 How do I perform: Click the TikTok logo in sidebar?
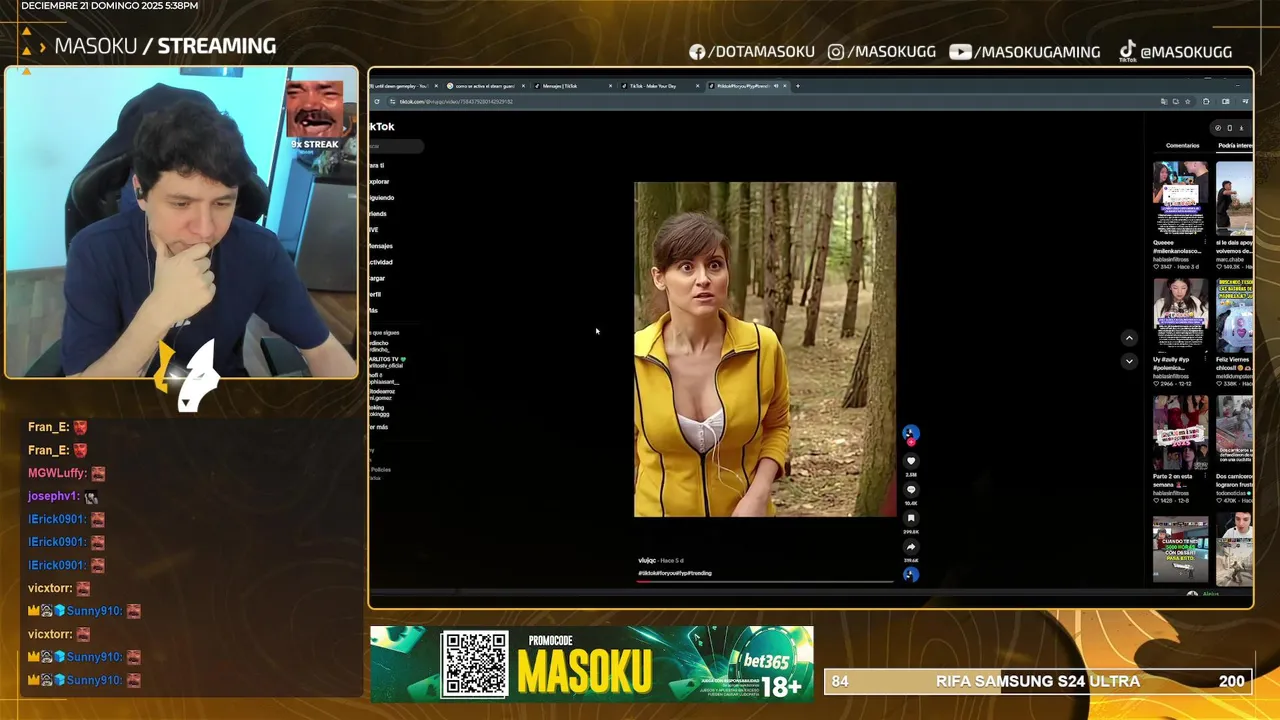382,127
